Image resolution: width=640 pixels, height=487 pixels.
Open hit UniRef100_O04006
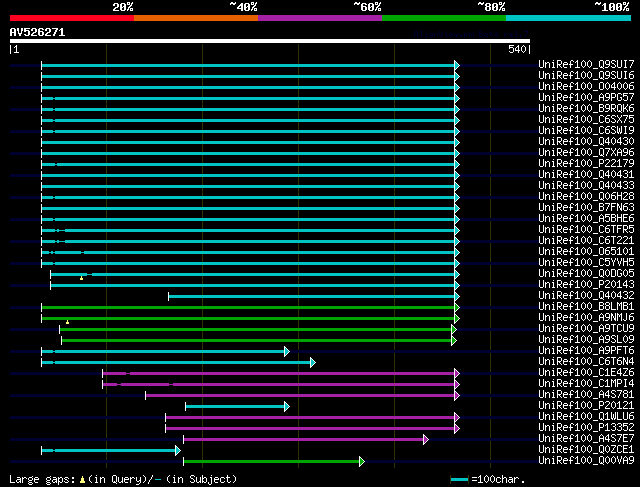(586, 86)
